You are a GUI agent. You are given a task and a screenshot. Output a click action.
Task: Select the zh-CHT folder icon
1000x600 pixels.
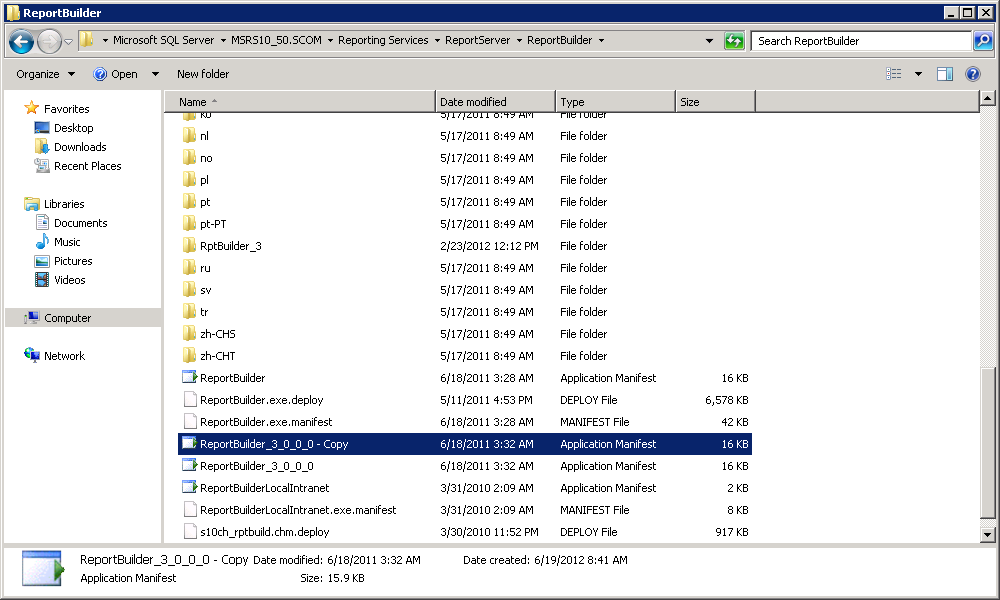[189, 356]
